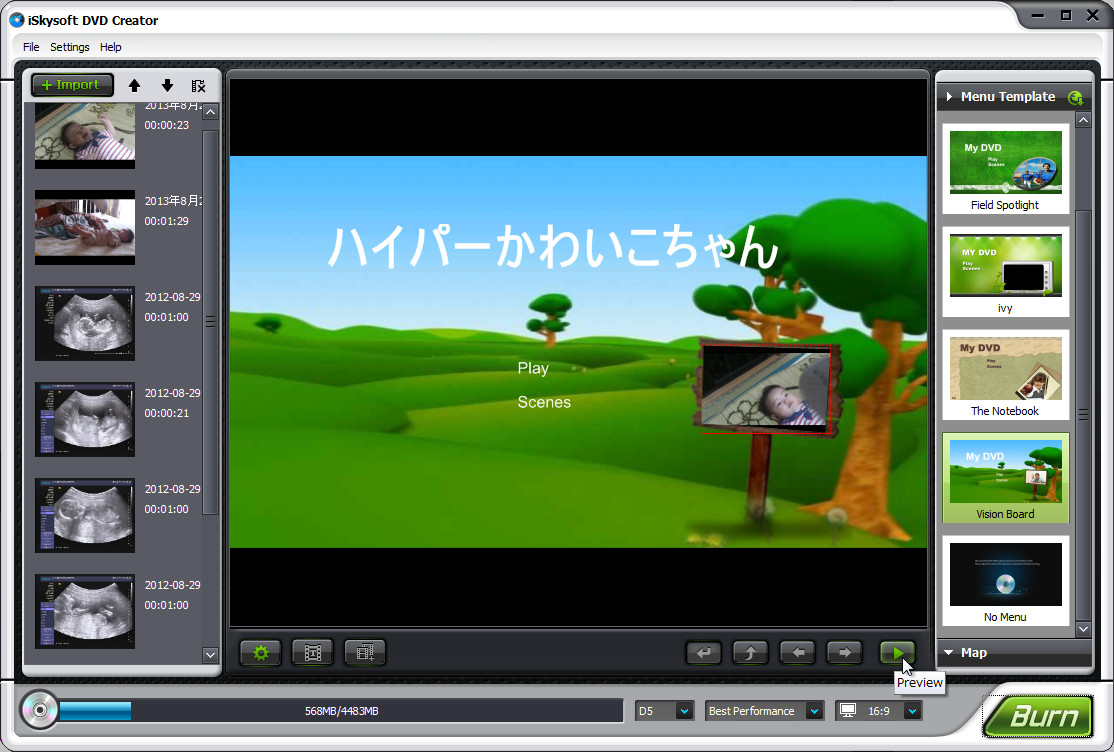
Task: Move the selected clip down the list
Action: tap(167, 85)
